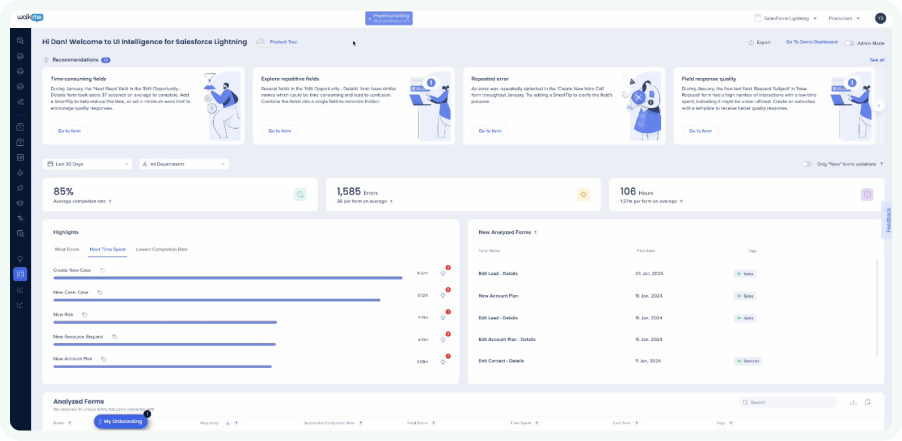Go to form from Explore repetitive fields card

(280, 131)
